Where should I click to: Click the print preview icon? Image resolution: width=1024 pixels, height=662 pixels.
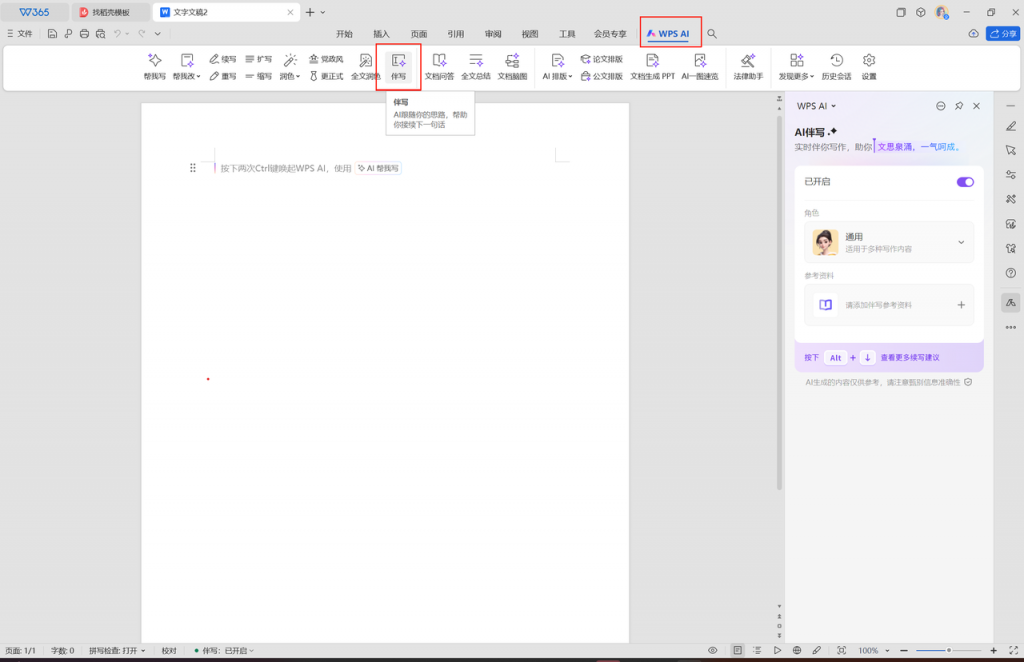click(x=101, y=33)
